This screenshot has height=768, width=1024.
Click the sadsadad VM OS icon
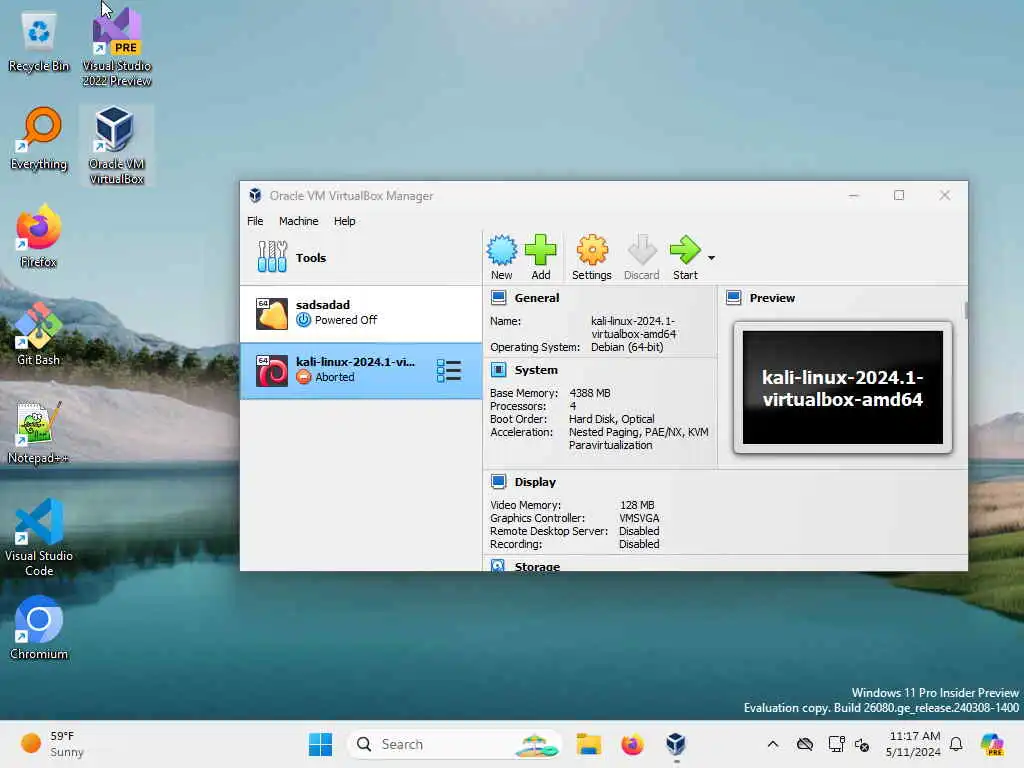[272, 314]
